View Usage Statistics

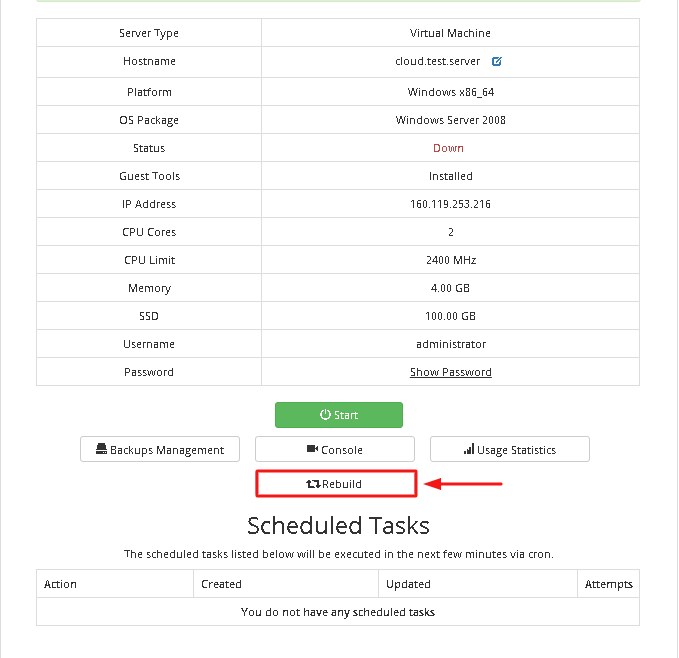point(510,449)
